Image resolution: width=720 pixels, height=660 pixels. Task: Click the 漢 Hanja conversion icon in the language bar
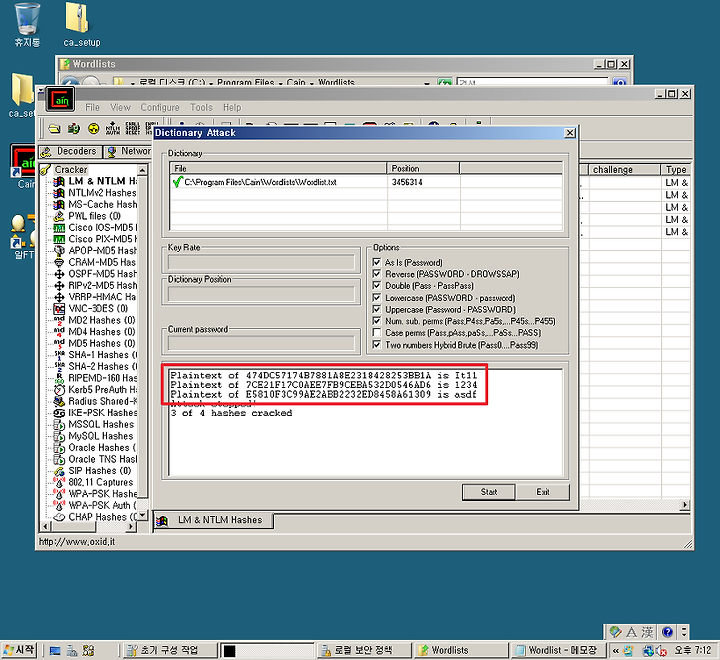click(x=647, y=632)
